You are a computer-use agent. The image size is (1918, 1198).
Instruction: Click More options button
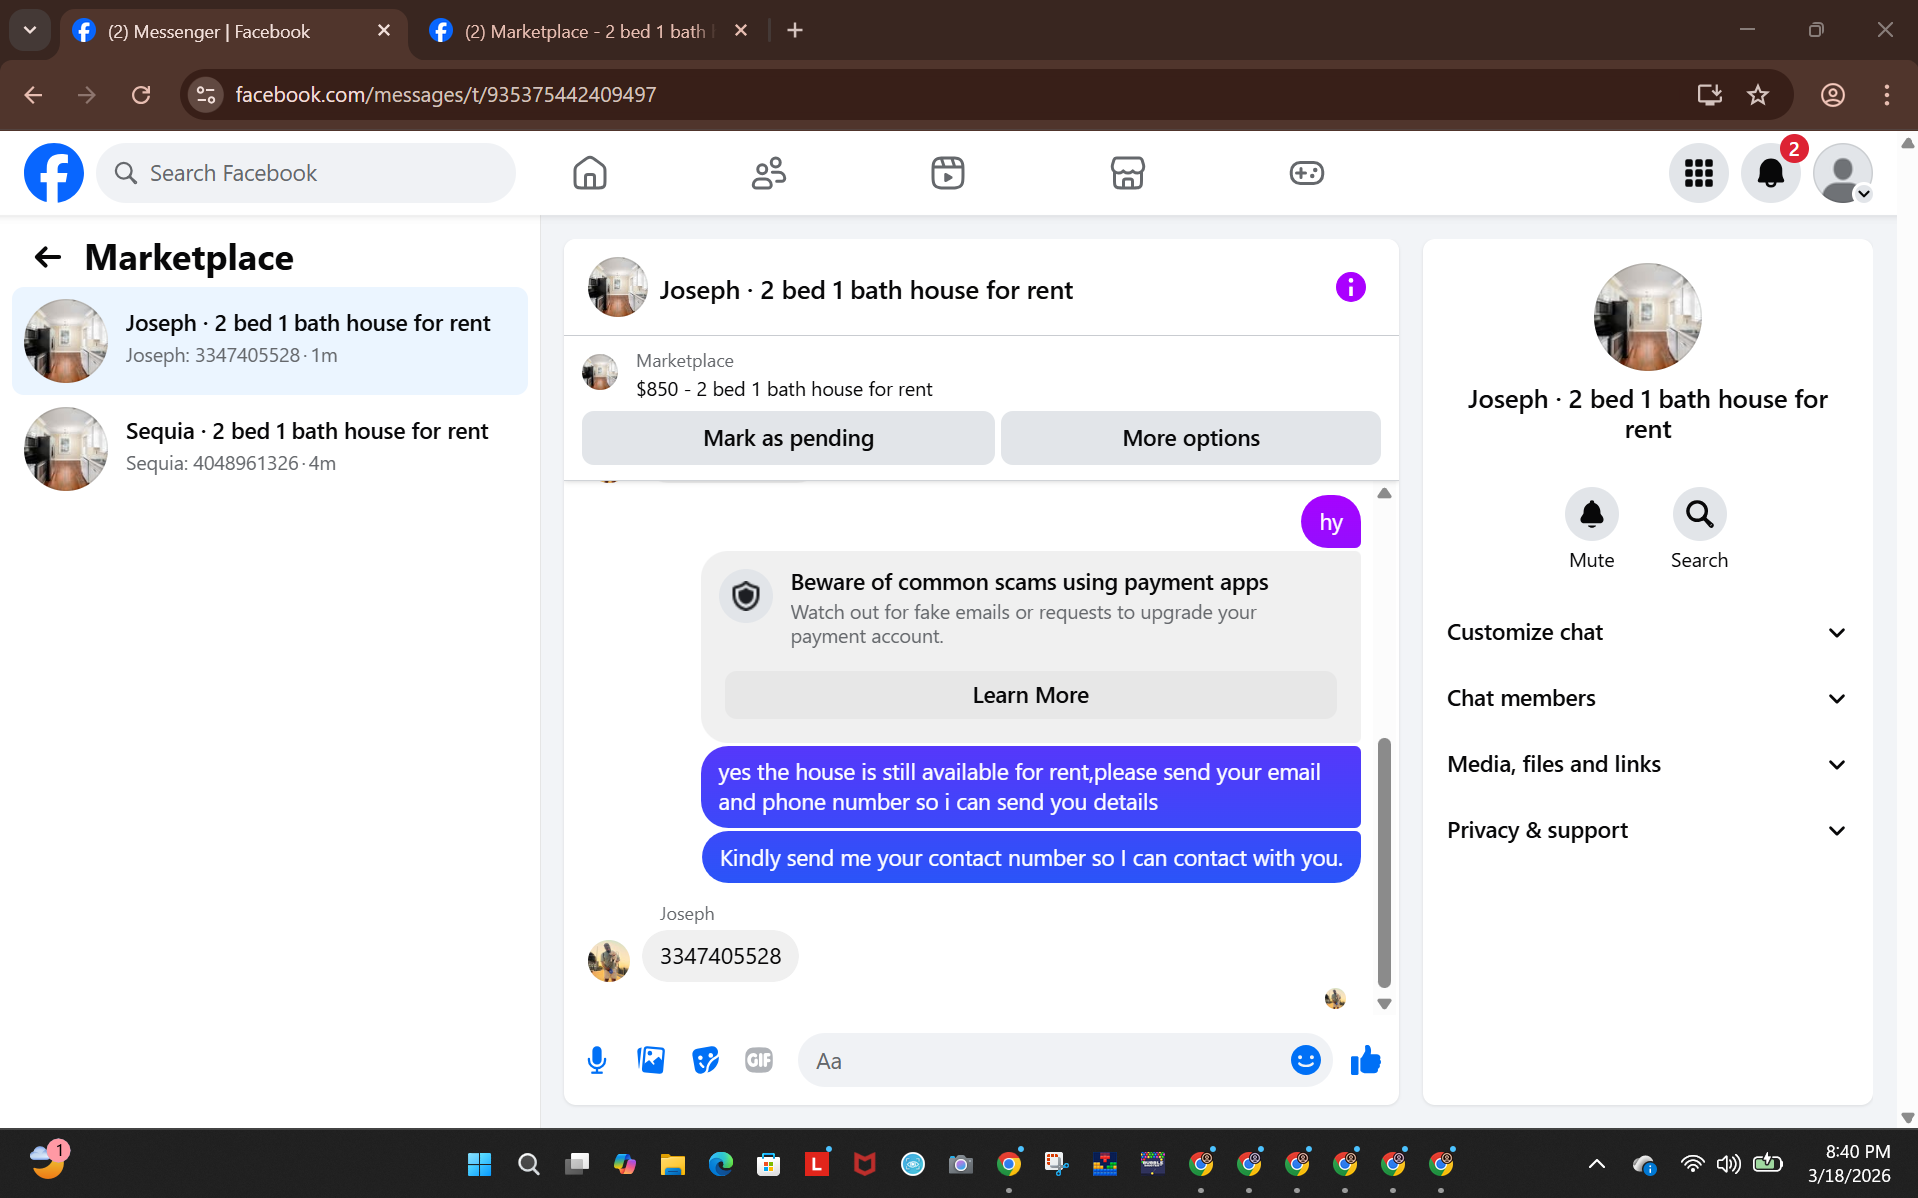point(1190,438)
